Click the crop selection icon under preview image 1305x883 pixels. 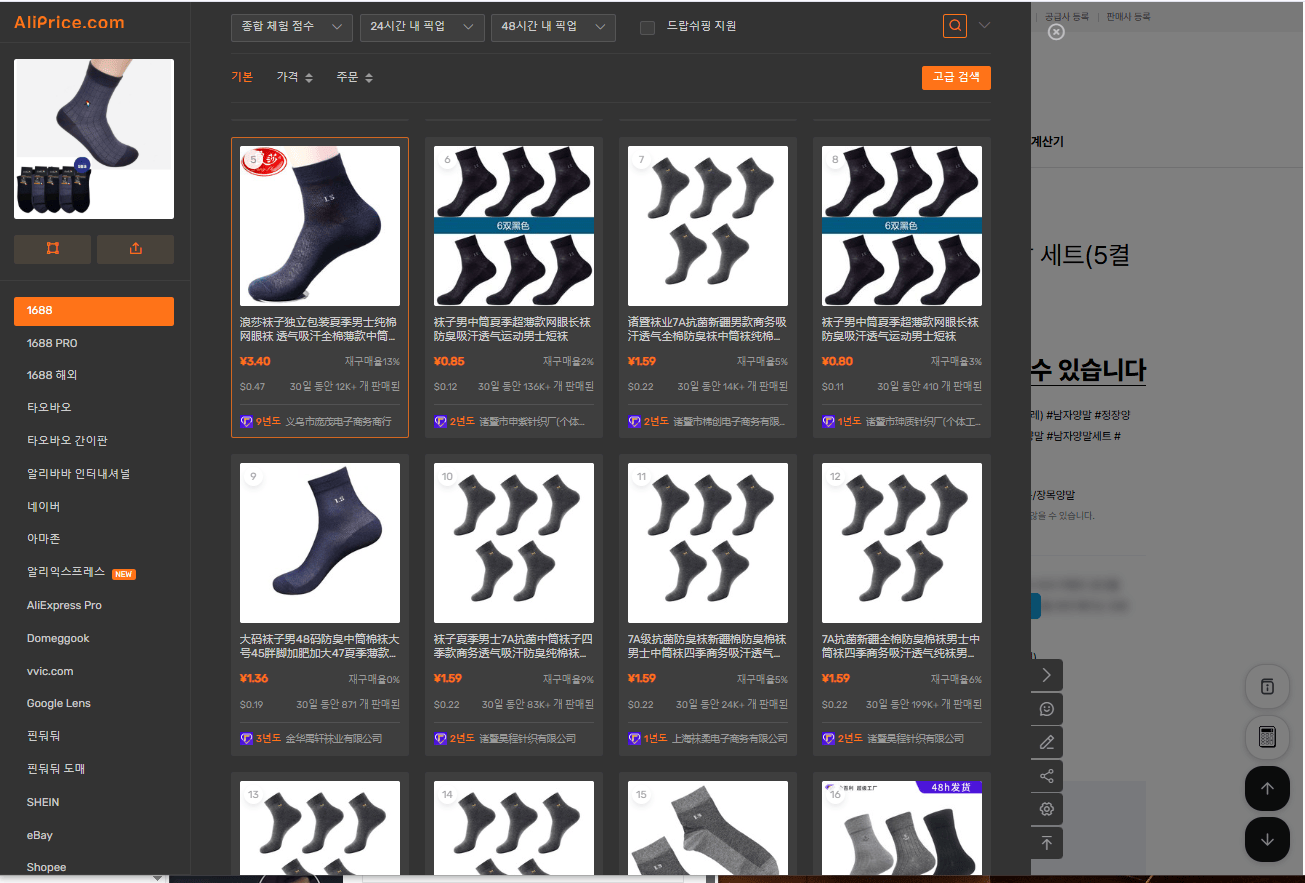point(52,249)
